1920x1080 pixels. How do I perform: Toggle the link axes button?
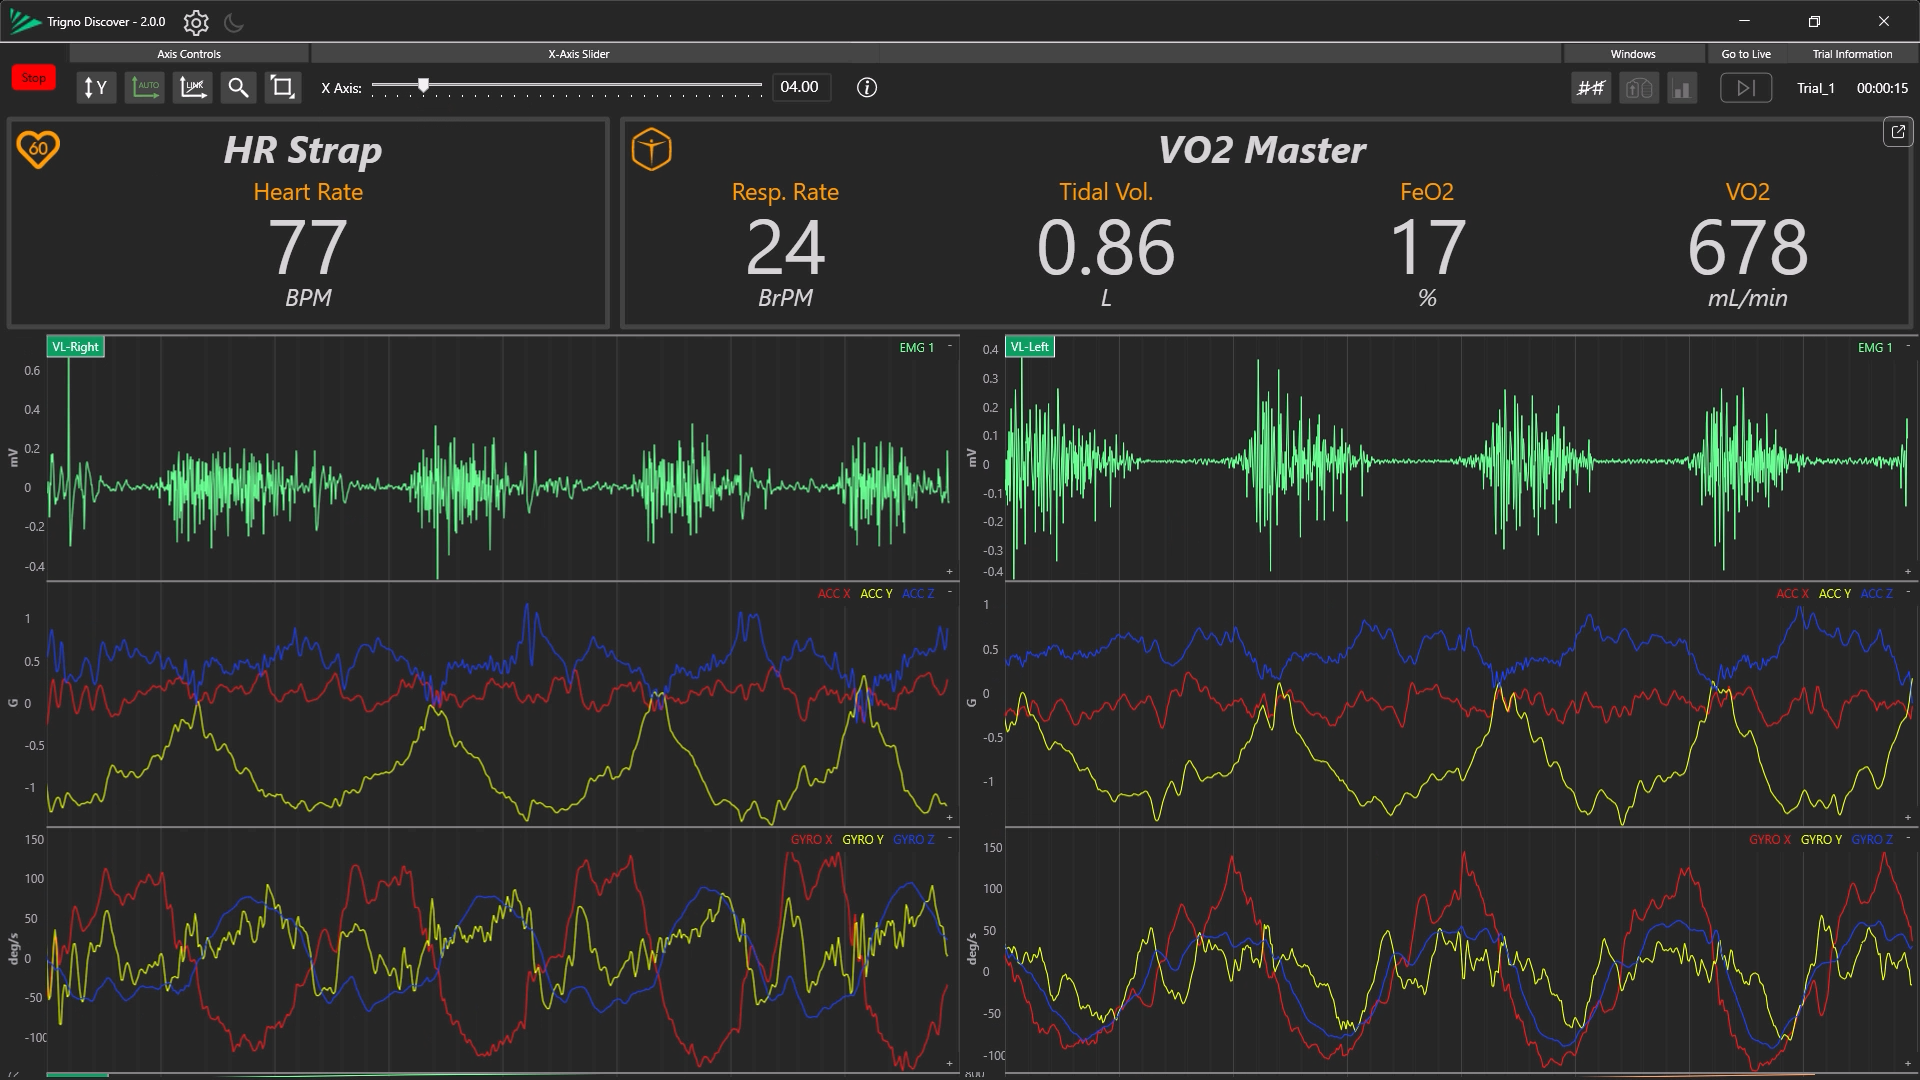[x=192, y=88]
